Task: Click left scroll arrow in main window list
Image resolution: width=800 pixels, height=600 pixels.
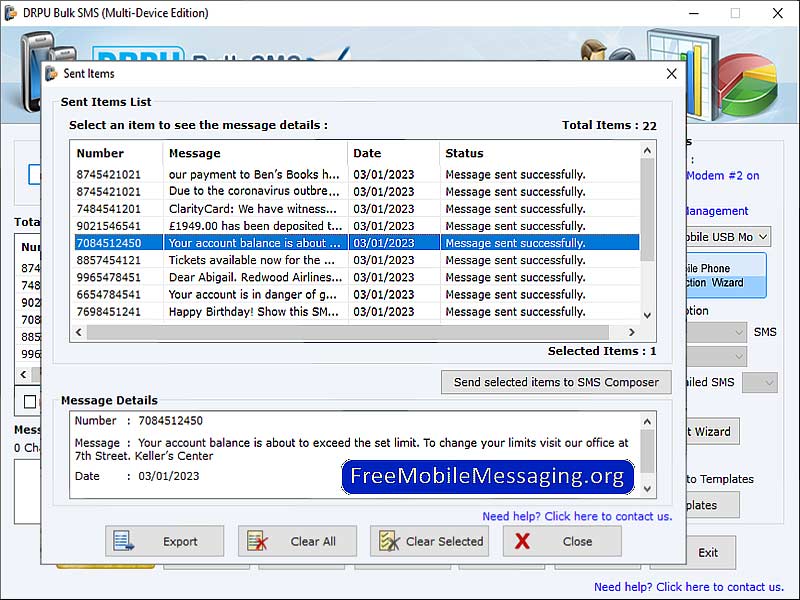Action: point(23,374)
